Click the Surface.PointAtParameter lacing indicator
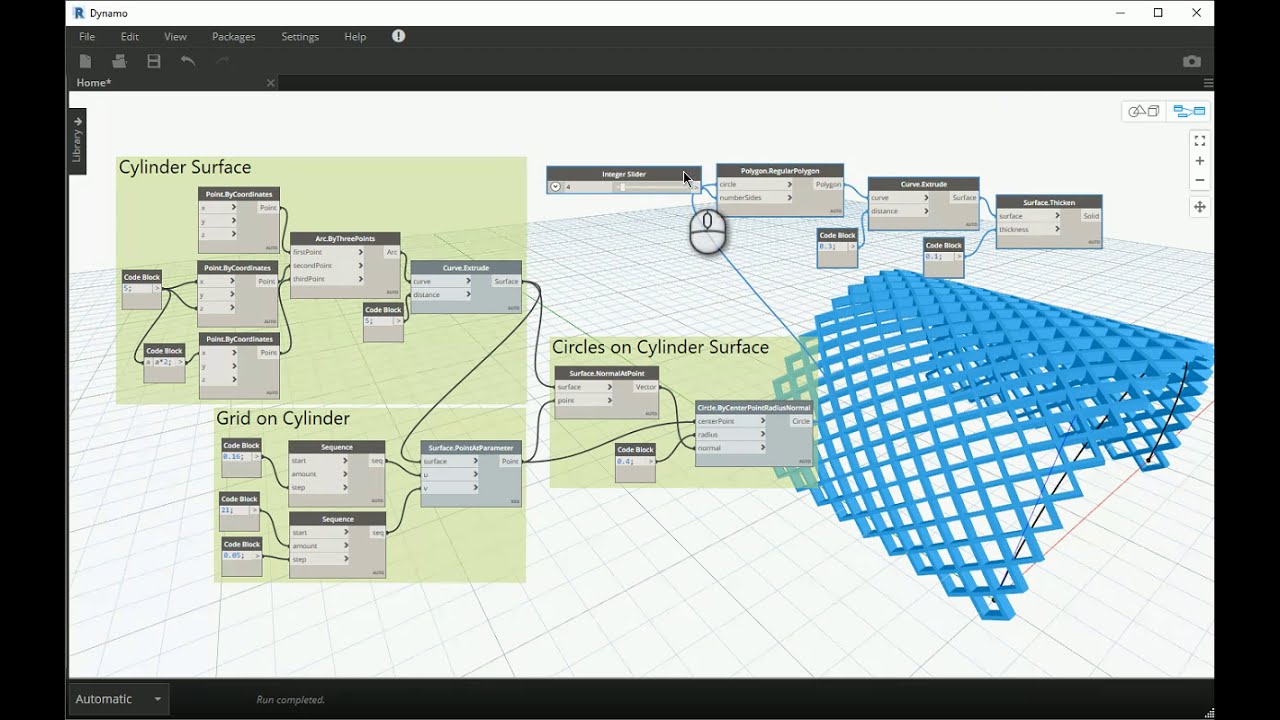This screenshot has height=720, width=1280. (515, 500)
